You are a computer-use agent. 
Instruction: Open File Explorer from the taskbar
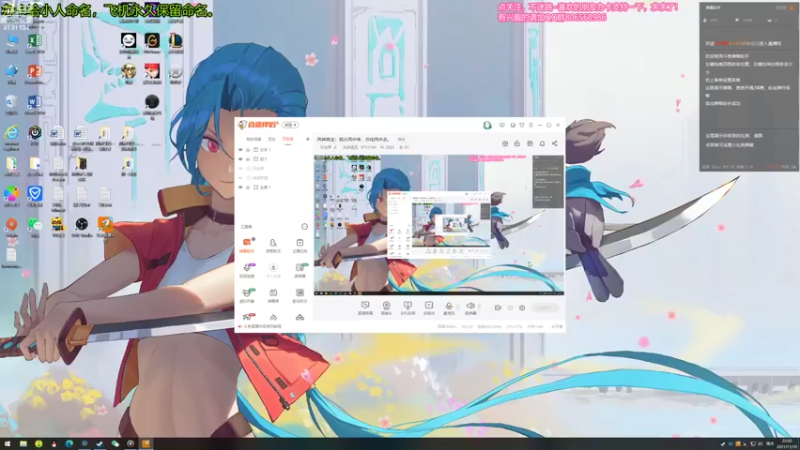point(23,444)
